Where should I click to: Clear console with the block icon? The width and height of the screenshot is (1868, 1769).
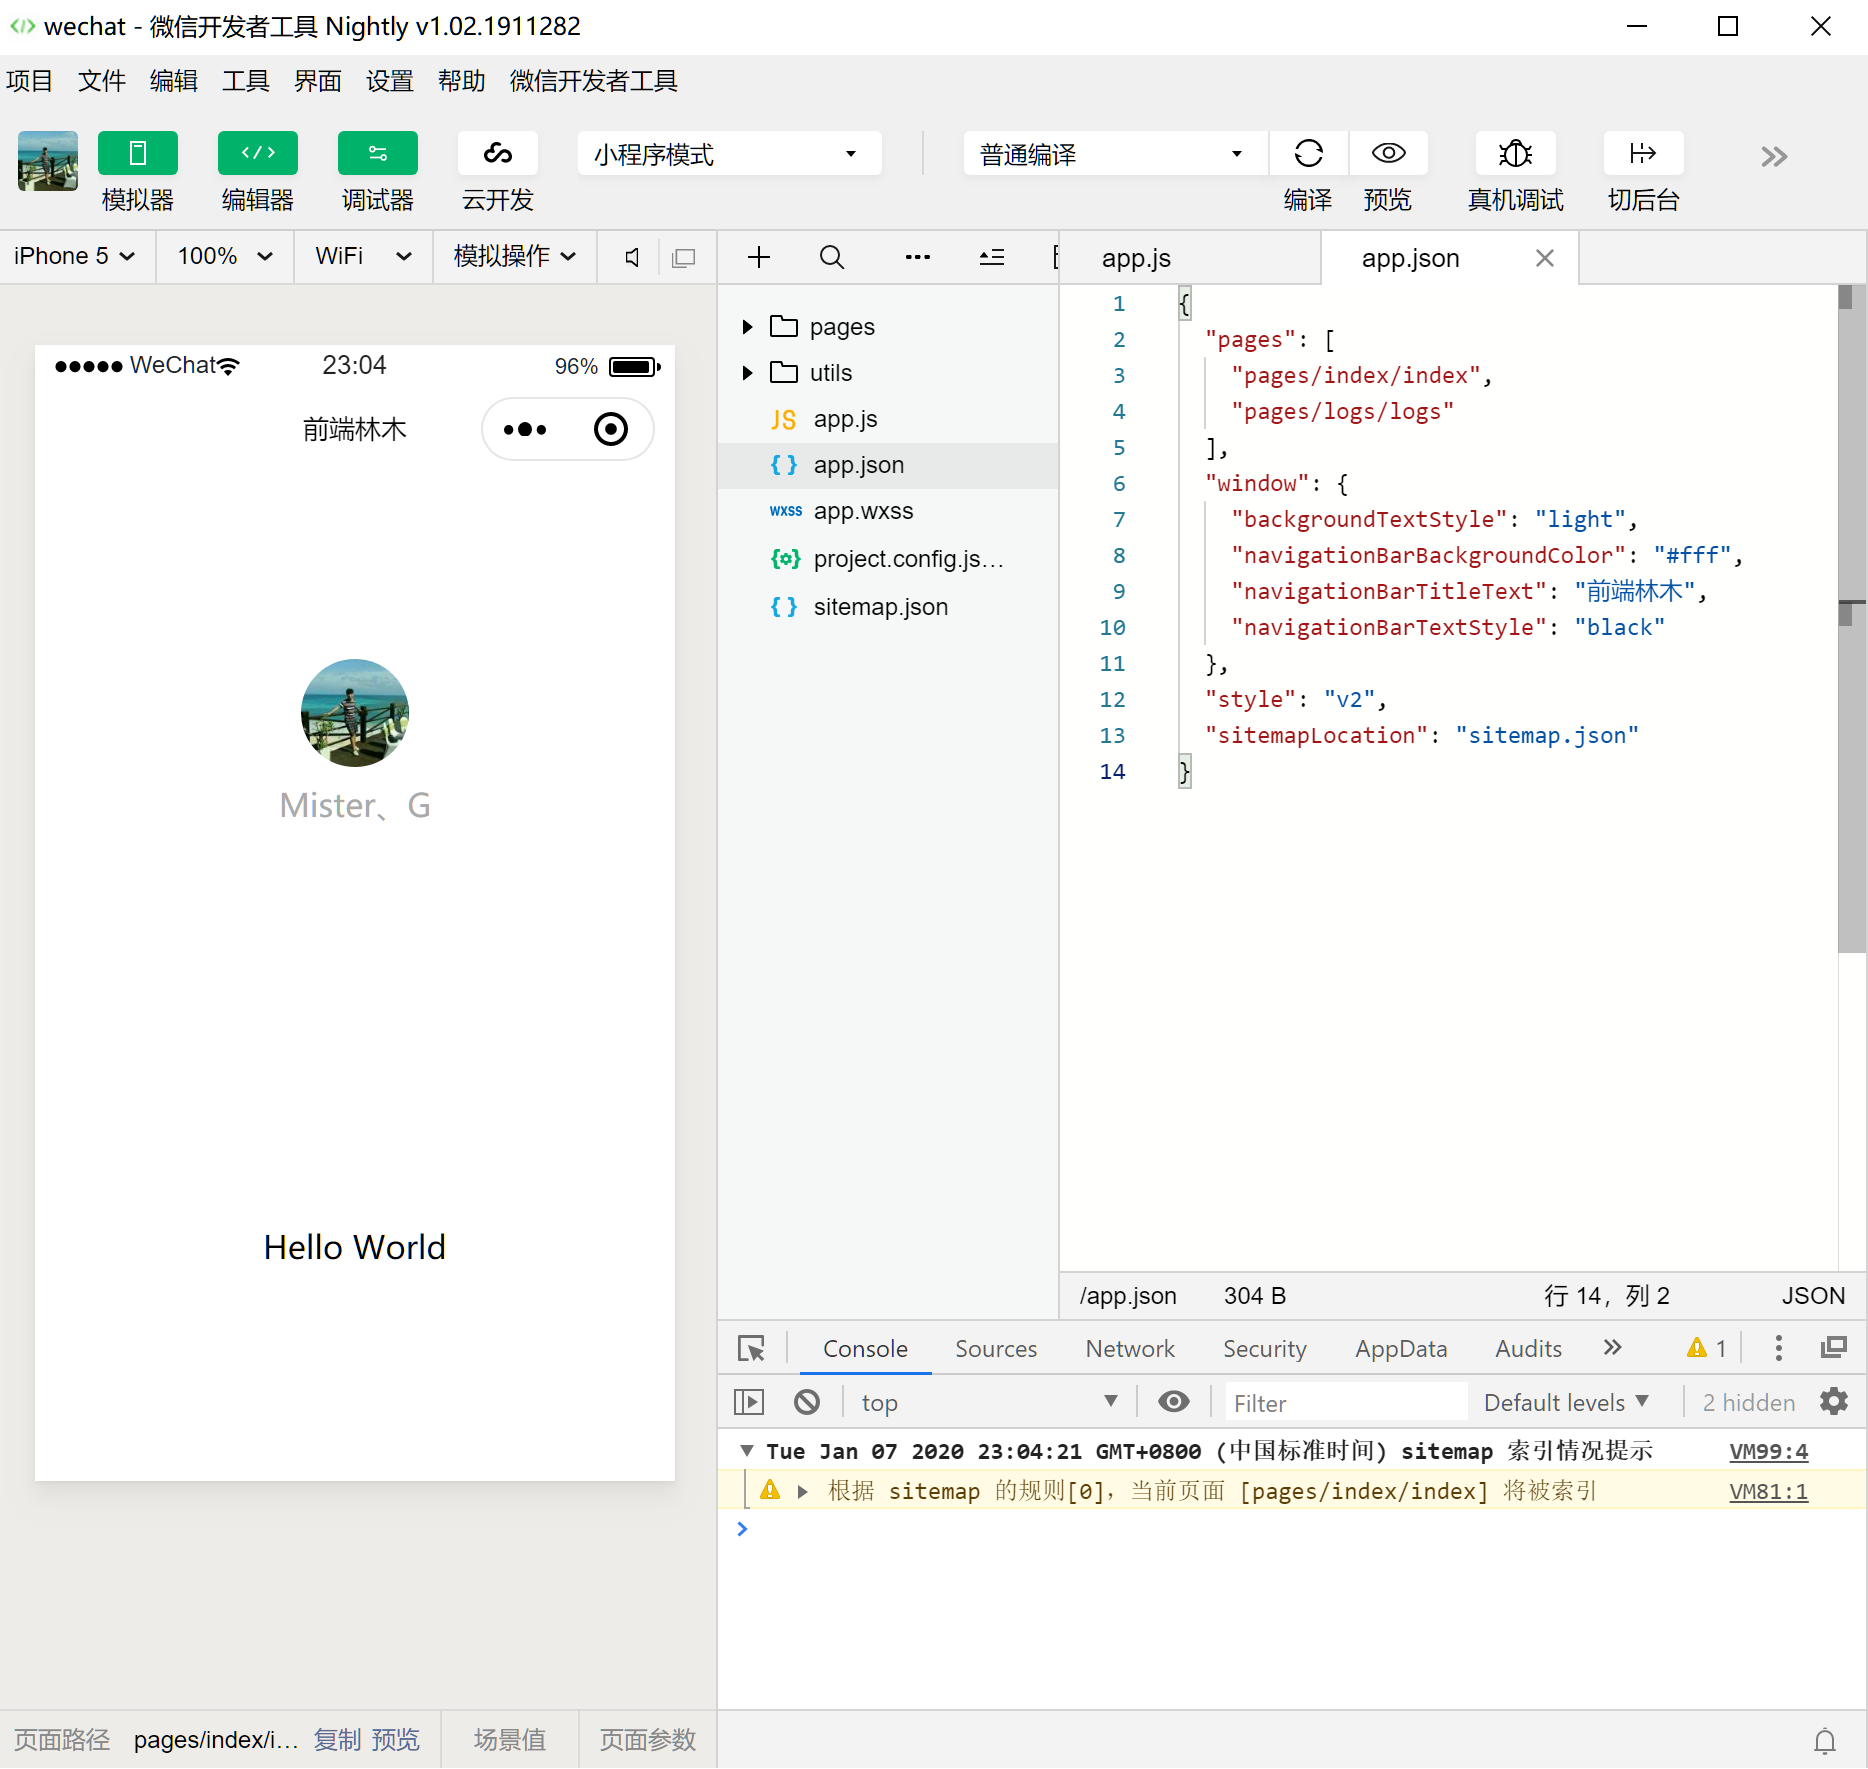807,1402
